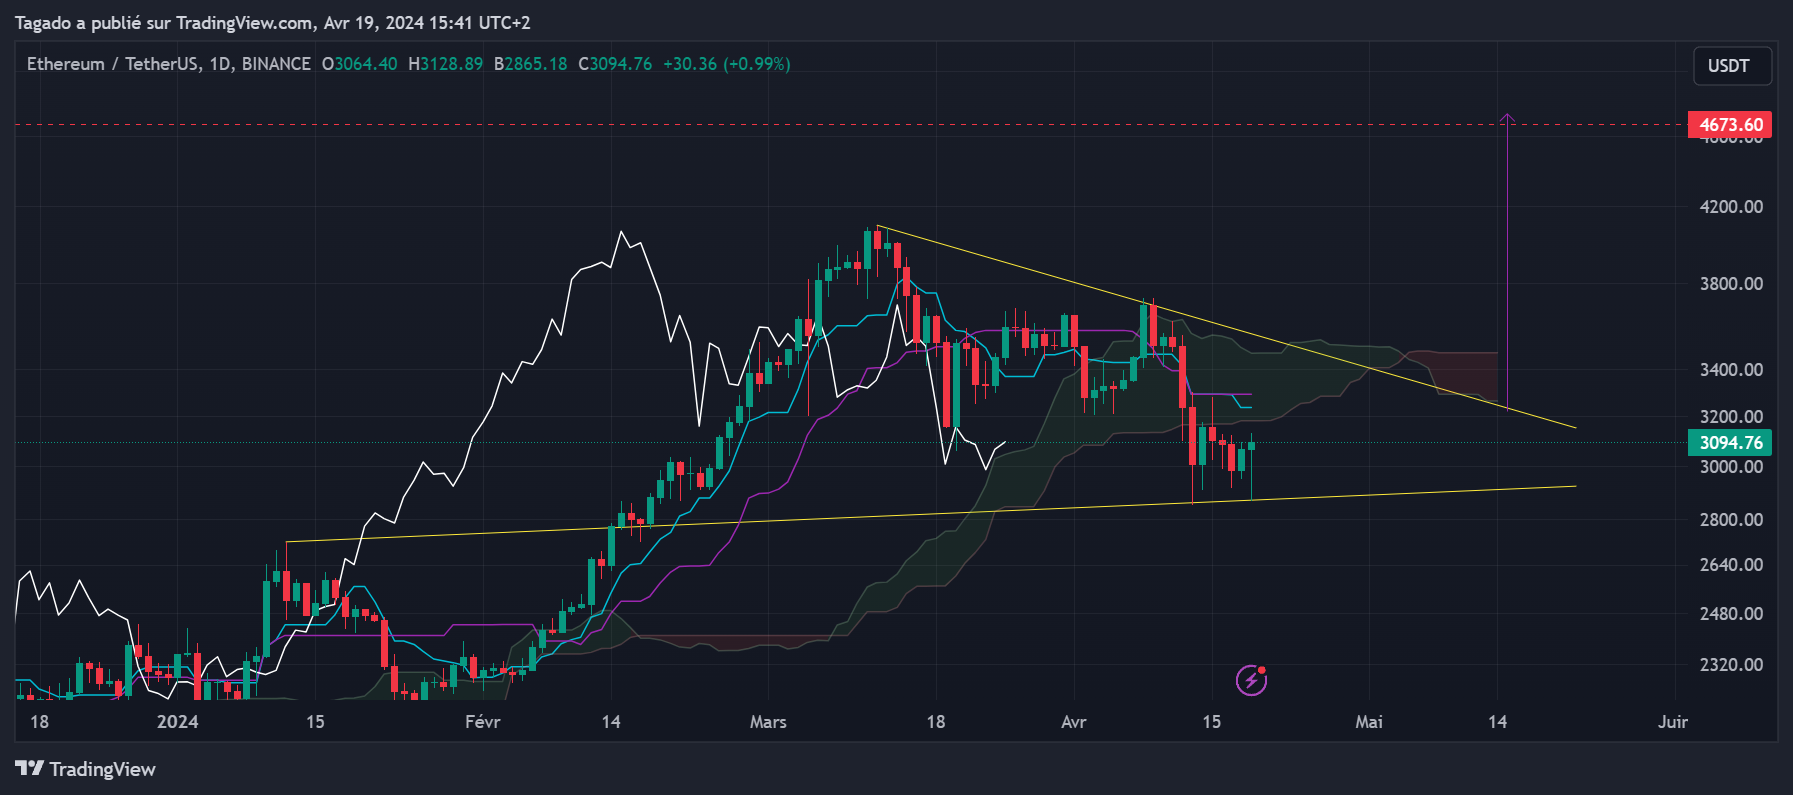Click the low value B2865.18
The height and width of the screenshot is (795, 1793).
(530, 64)
